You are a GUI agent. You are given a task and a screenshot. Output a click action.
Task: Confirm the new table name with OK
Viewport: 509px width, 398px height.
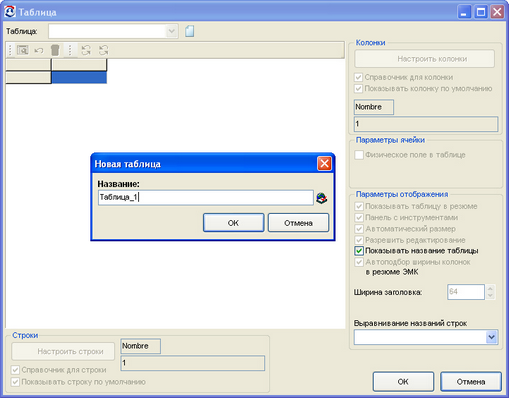tap(233, 223)
